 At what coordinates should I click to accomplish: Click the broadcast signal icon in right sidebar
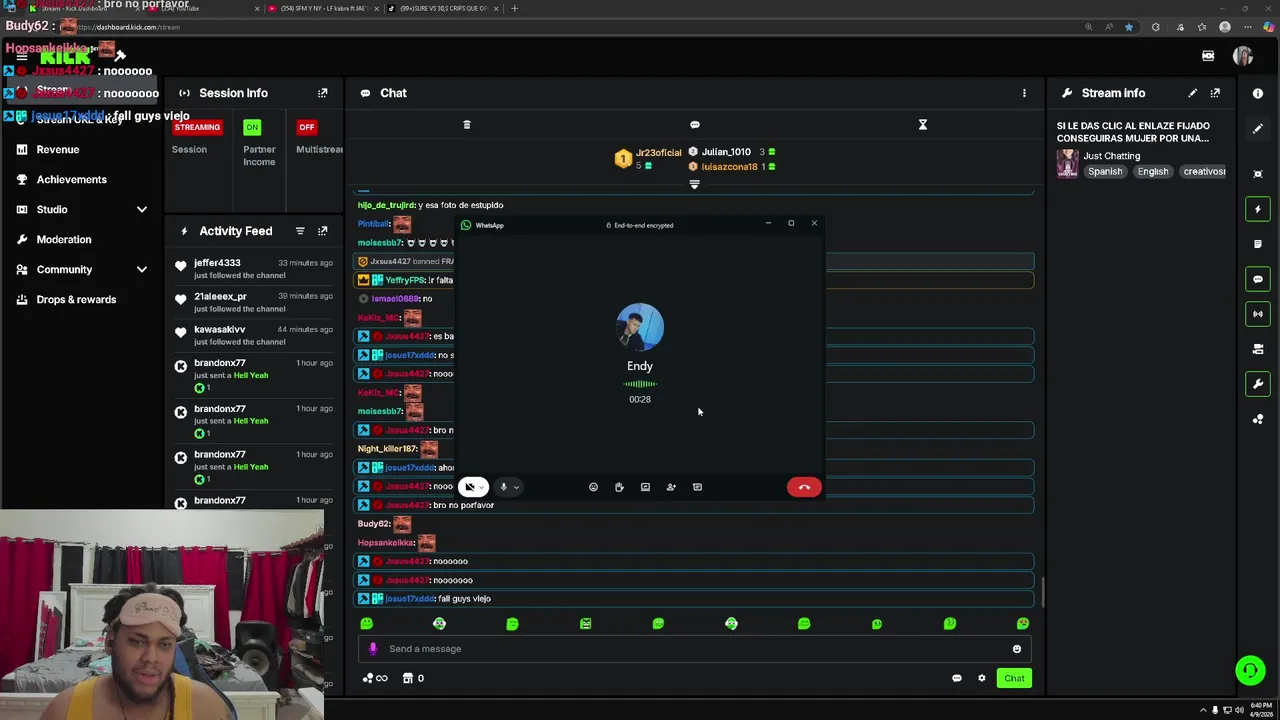[x=1258, y=314]
